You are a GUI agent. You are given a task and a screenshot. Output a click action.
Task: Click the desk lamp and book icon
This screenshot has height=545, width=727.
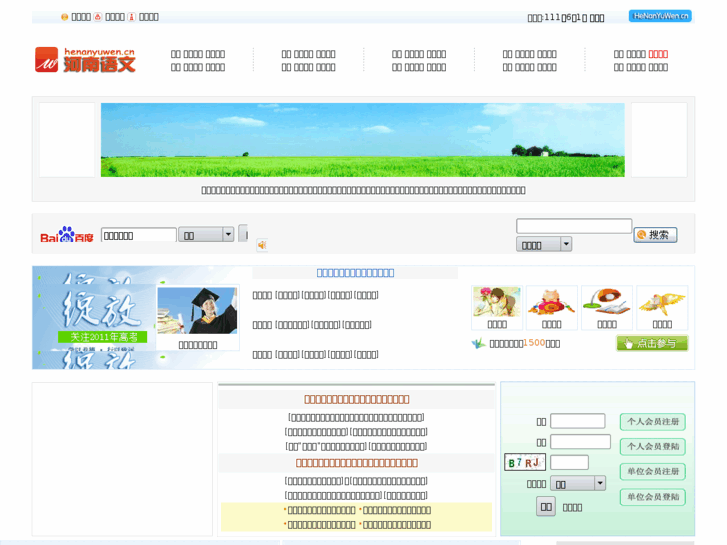[607, 301]
